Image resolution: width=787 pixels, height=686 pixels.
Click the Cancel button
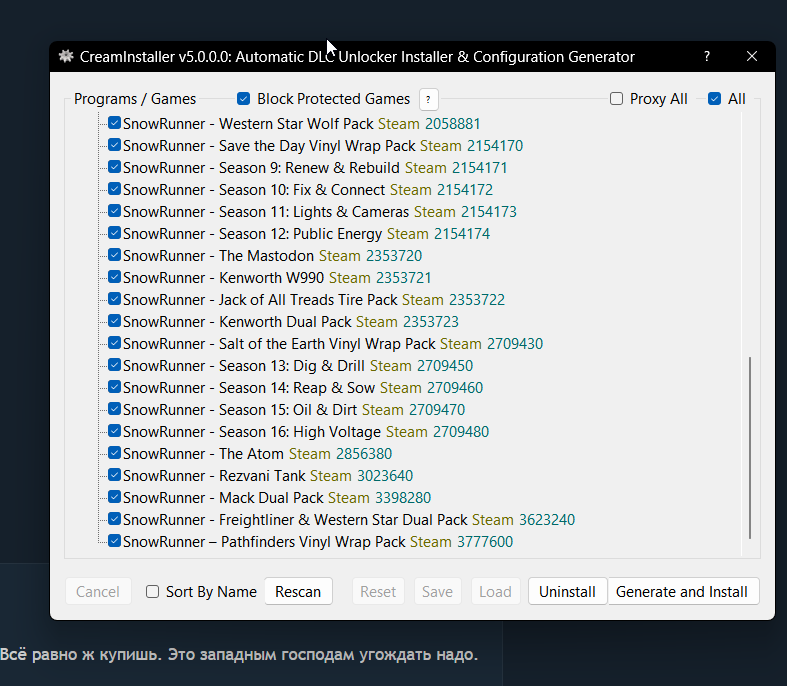(98, 592)
